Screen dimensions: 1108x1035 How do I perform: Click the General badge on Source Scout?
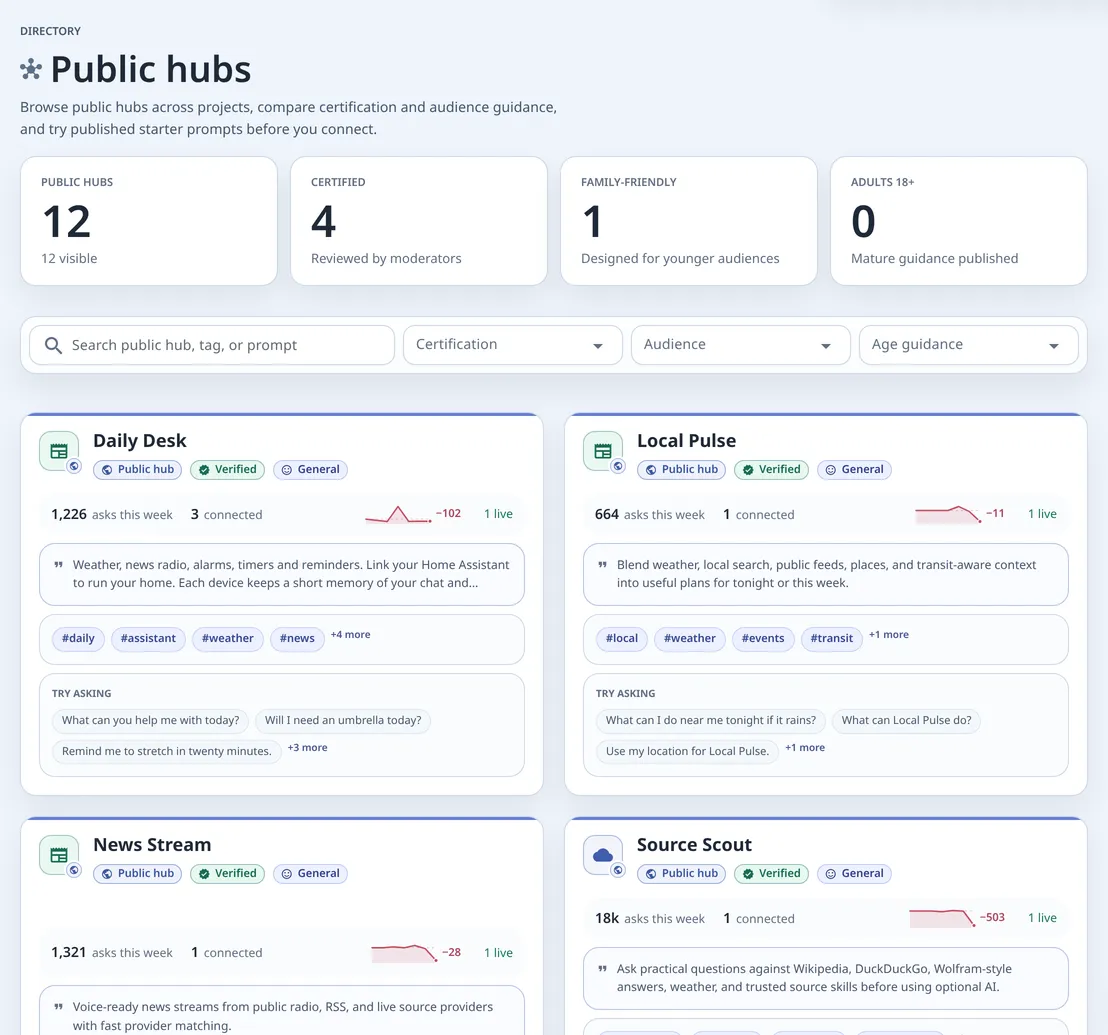tap(854, 874)
